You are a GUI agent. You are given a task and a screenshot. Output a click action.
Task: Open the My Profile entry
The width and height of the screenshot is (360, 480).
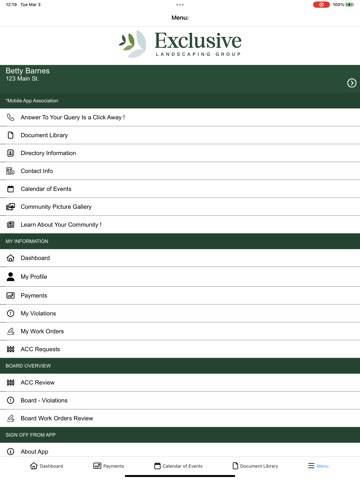(180, 277)
